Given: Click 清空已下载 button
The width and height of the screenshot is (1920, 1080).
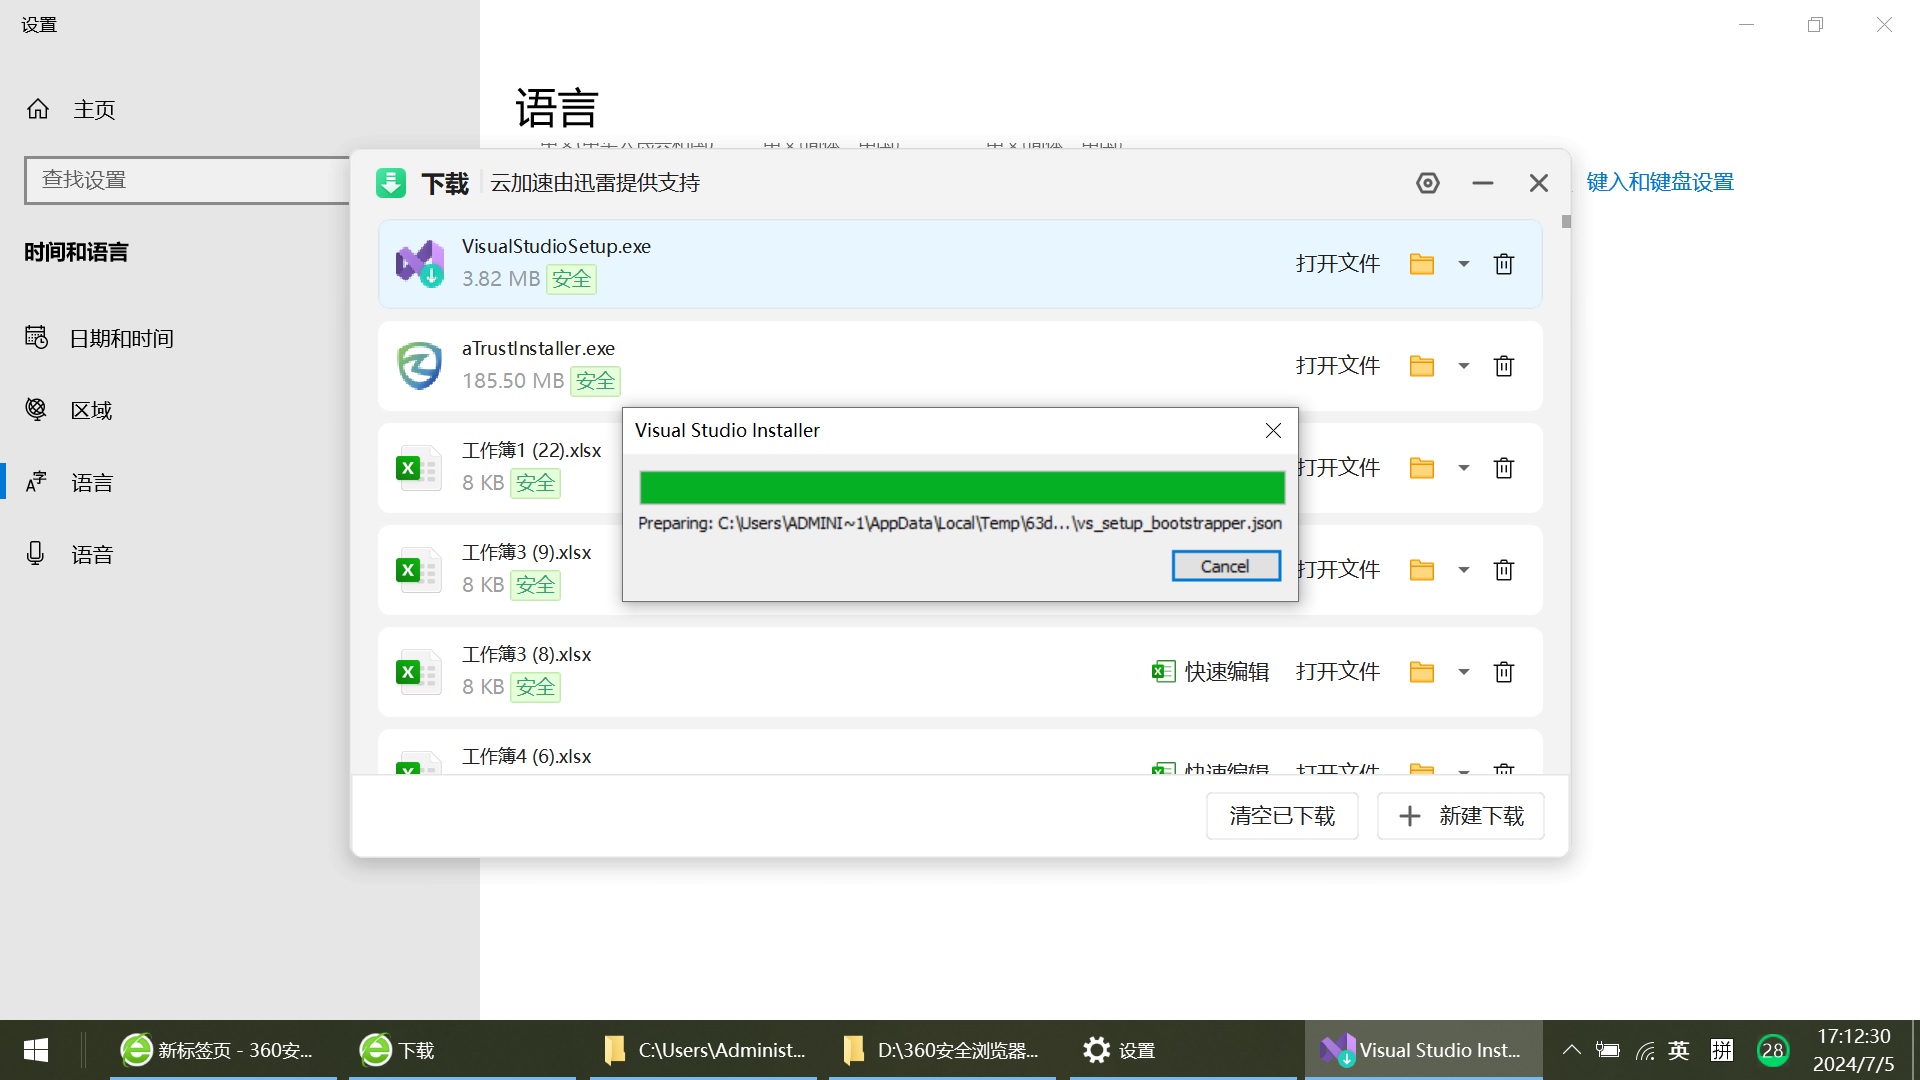Looking at the screenshot, I should (x=1282, y=816).
